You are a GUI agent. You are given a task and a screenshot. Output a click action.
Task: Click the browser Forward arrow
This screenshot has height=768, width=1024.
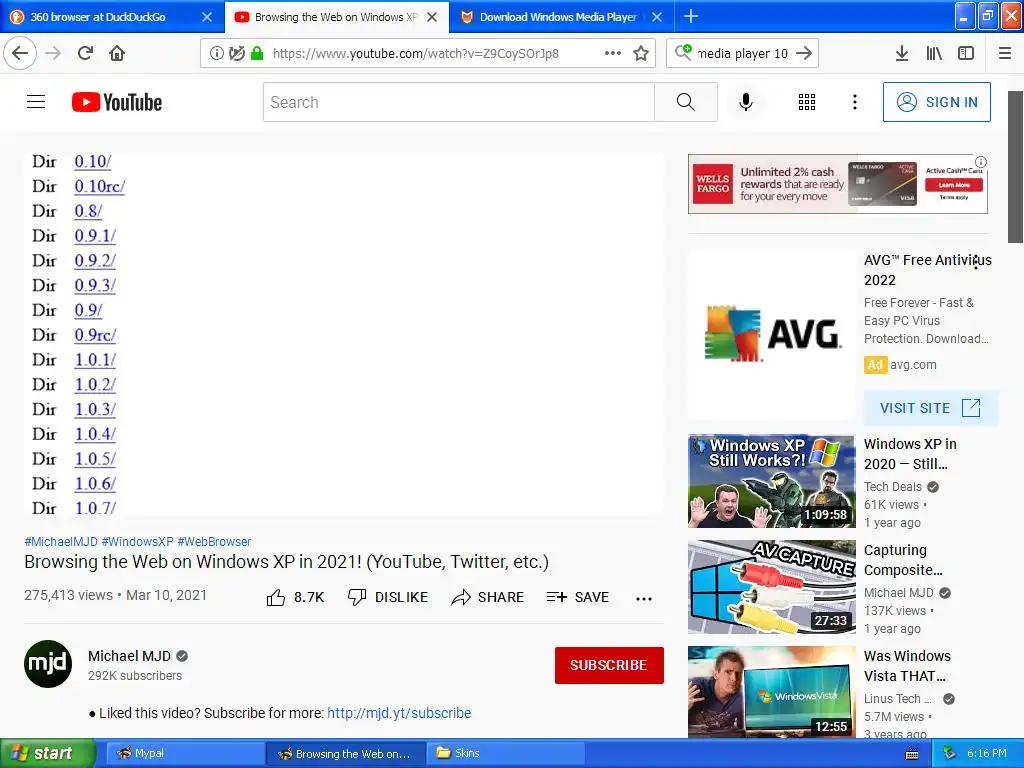coord(53,53)
